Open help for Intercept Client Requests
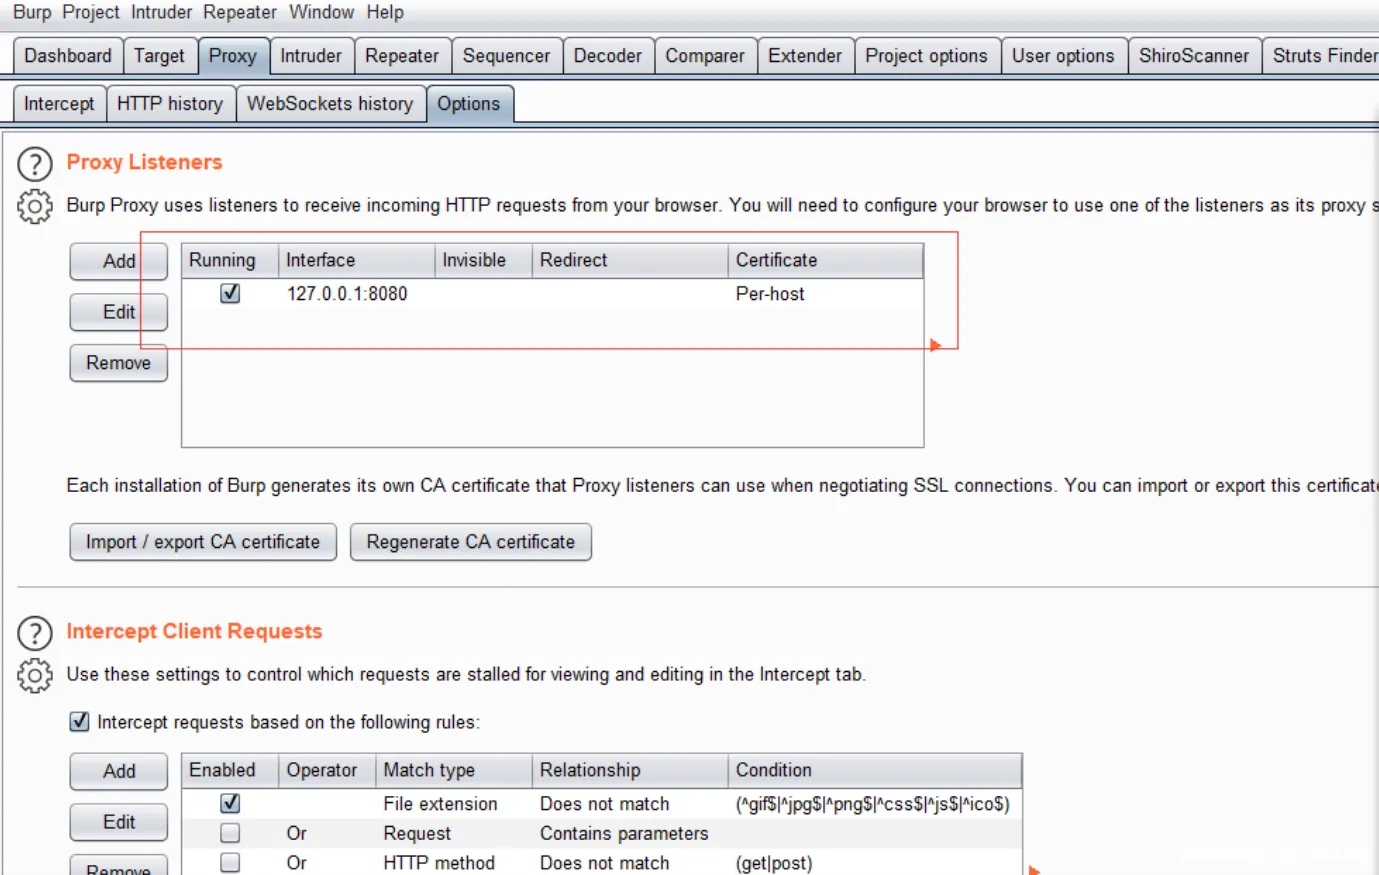The image size is (1379, 875). click(35, 633)
